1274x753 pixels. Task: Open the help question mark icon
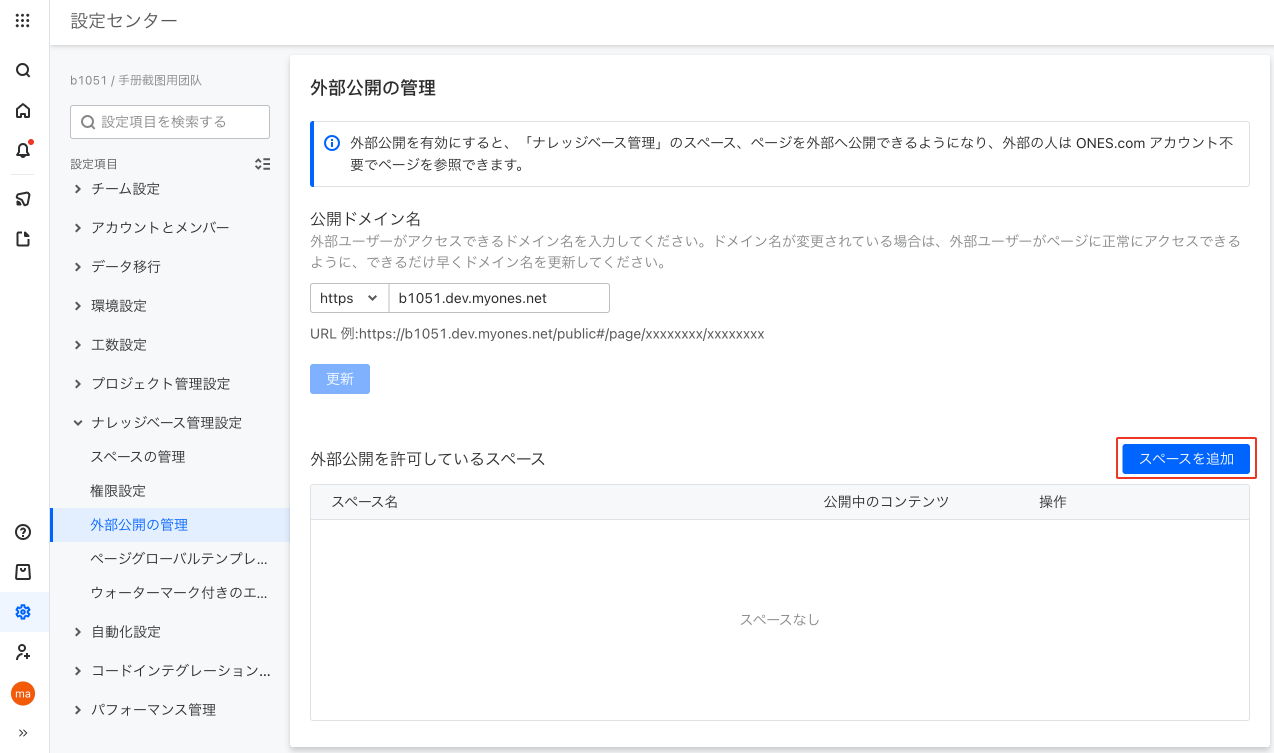23,532
